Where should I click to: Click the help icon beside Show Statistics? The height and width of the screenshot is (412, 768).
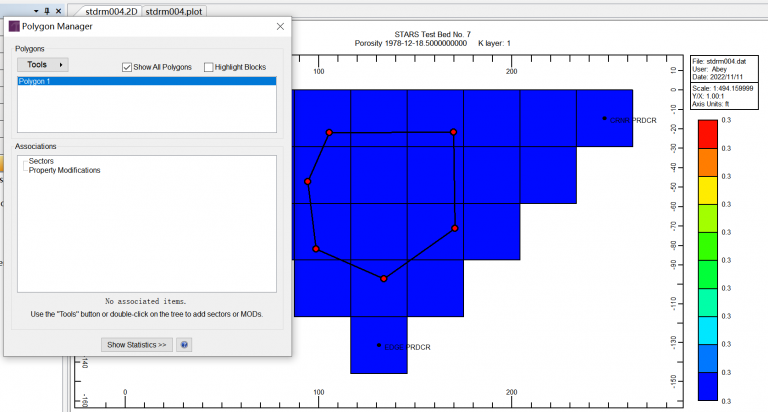tap(184, 344)
